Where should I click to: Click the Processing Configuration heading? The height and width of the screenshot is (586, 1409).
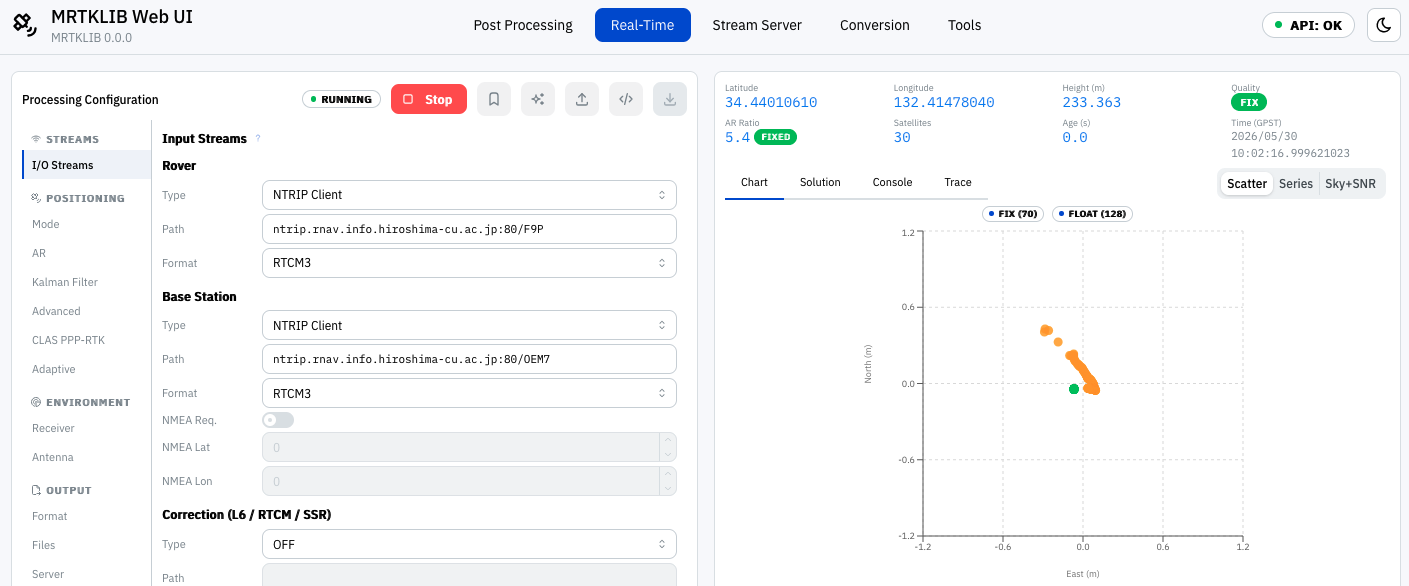[x=90, y=99]
